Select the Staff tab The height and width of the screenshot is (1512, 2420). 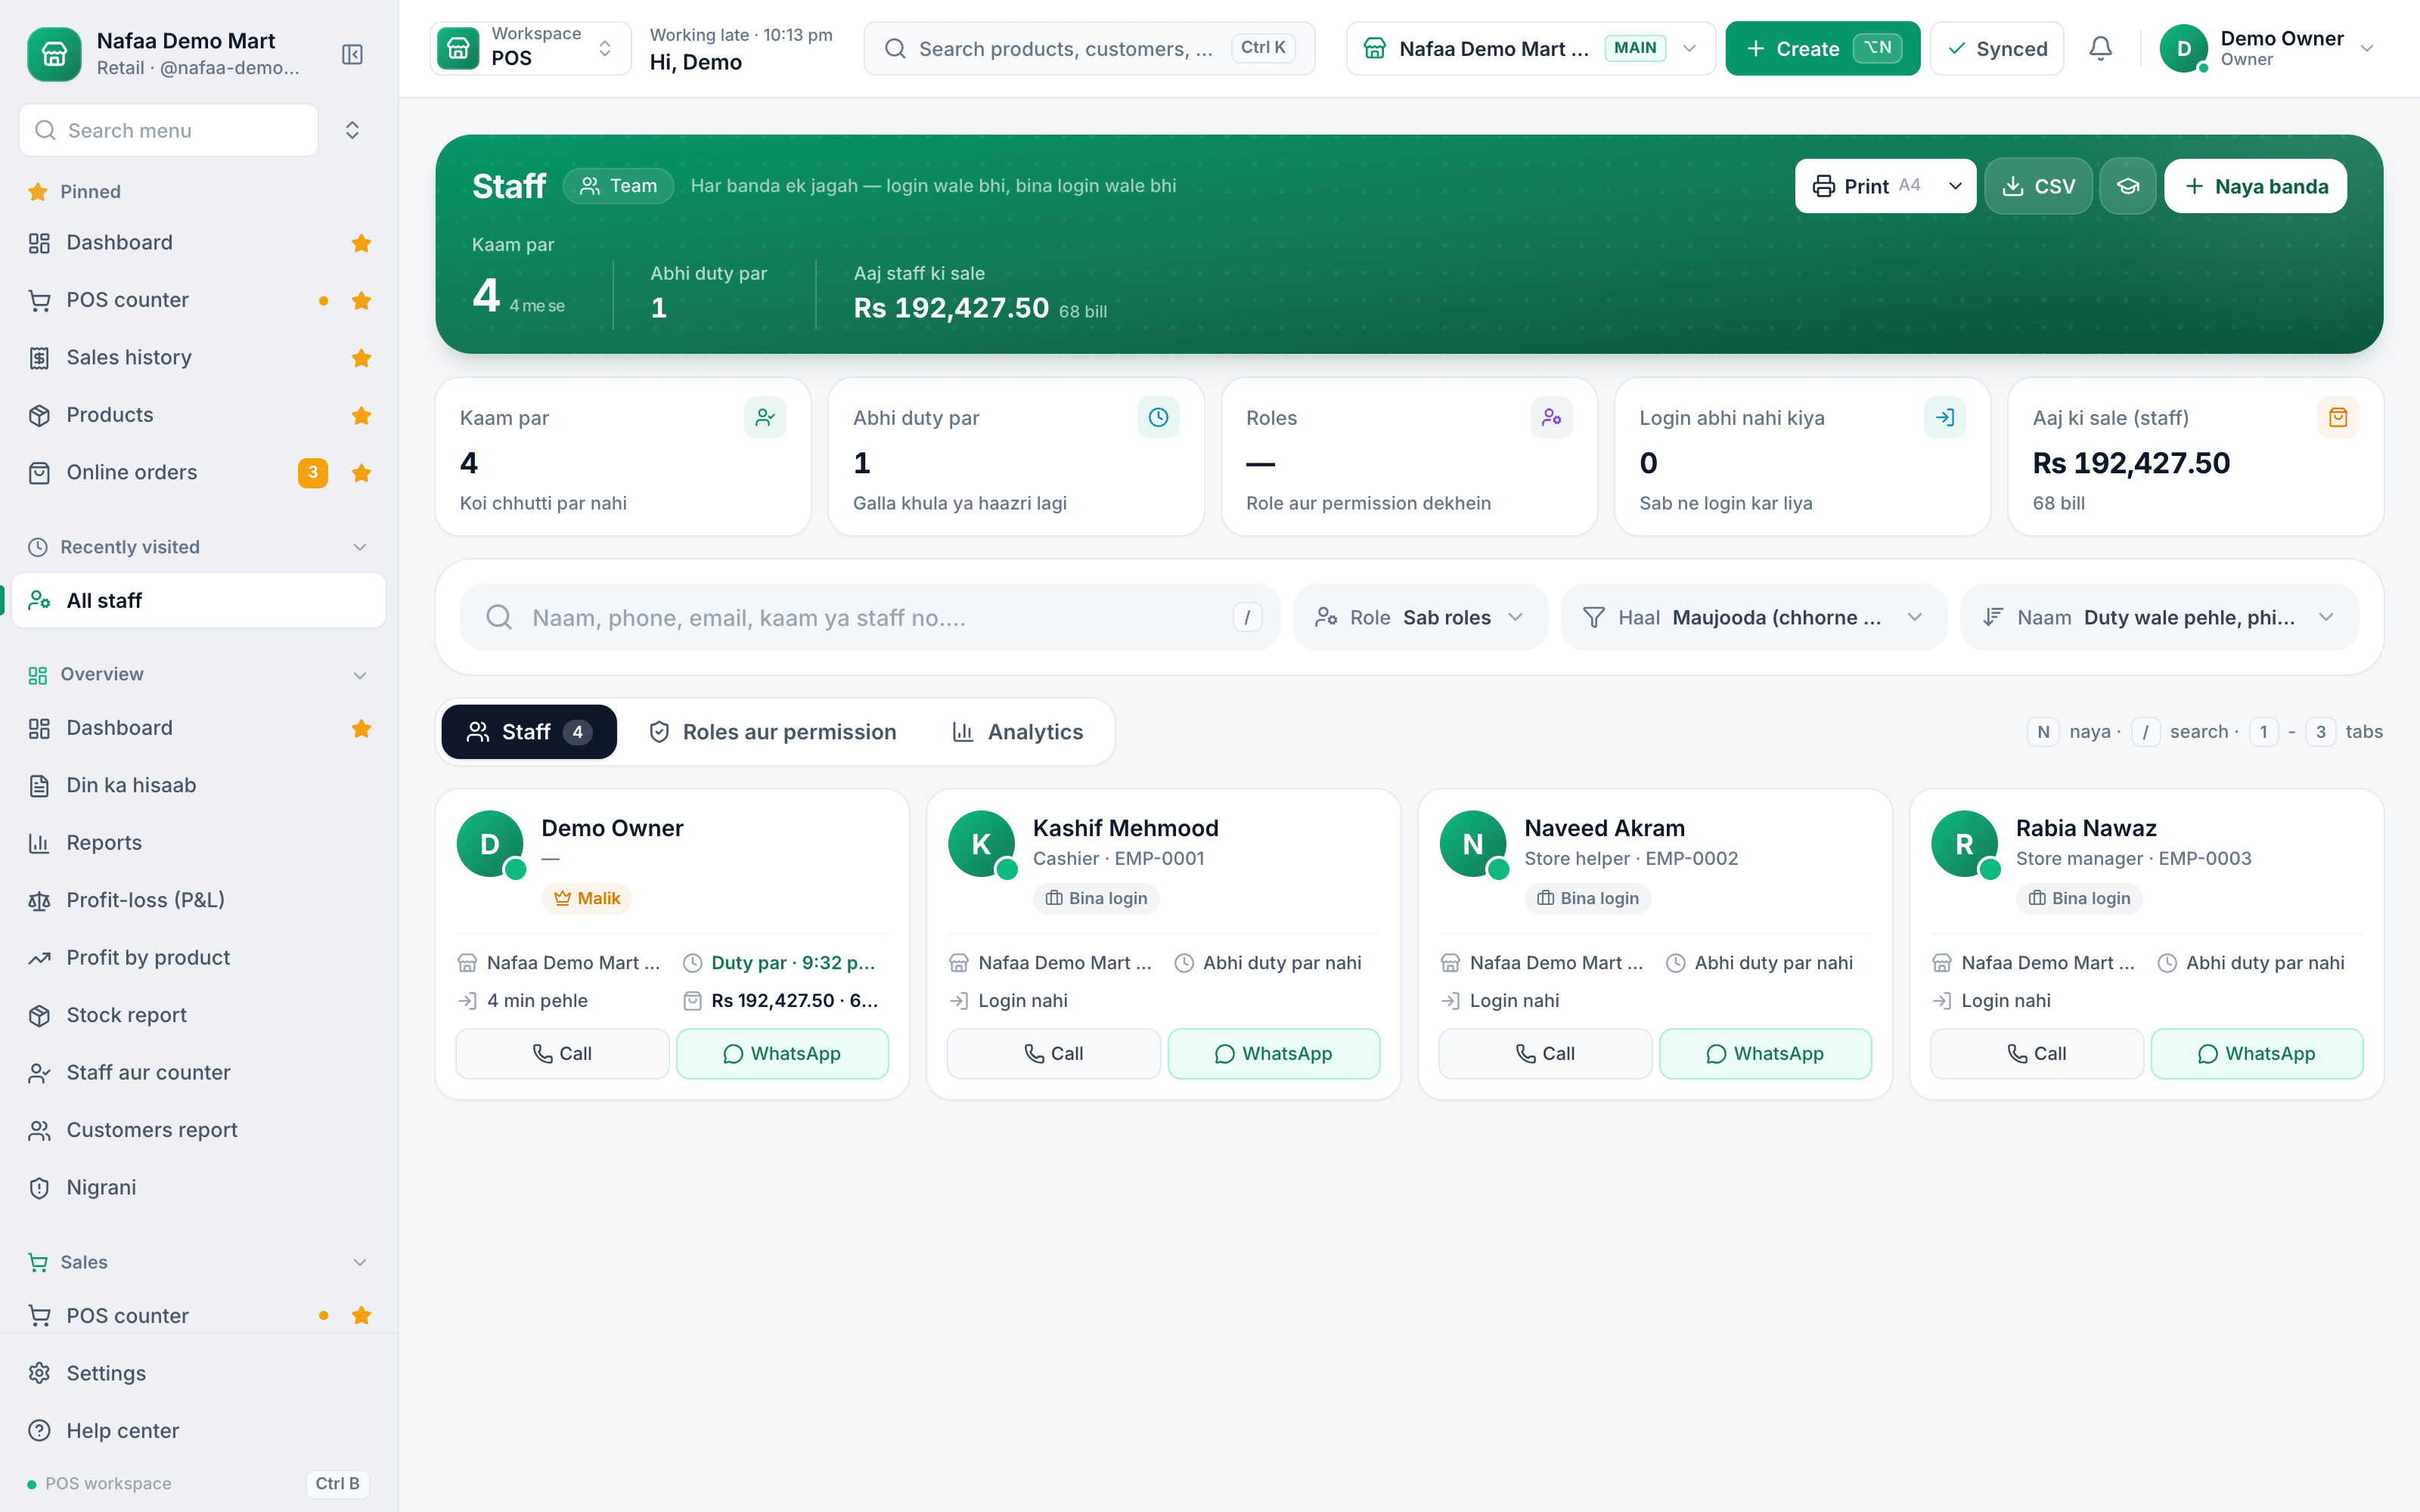tap(529, 732)
